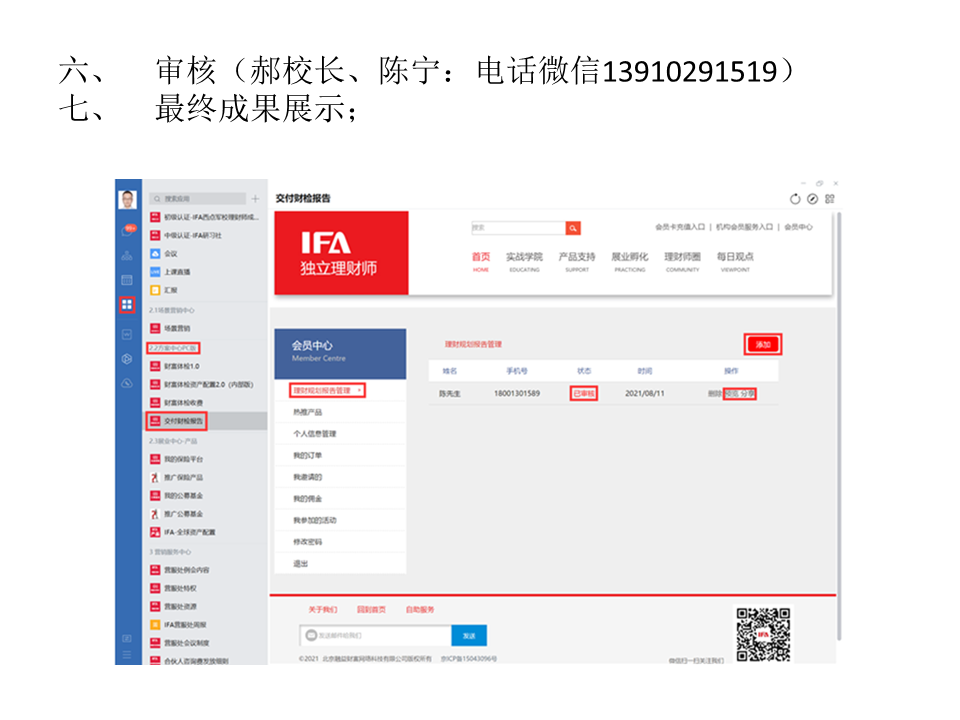Open the cloud drive sidebar icon
Viewport: 960px width, 720px height.
coord(127,383)
